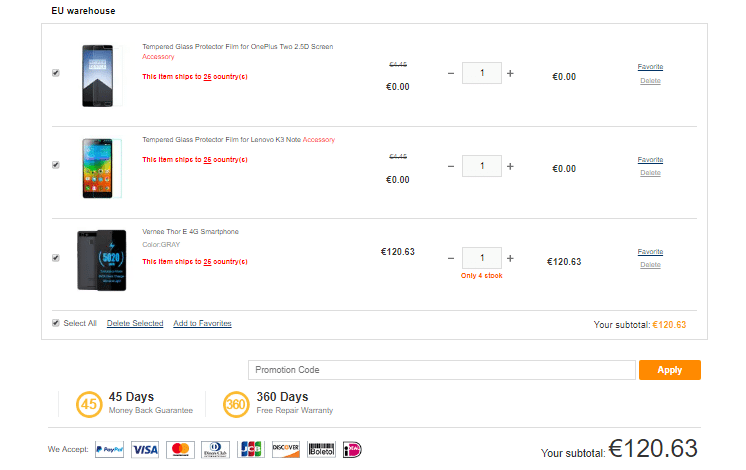Click the Mastercard payment icon
Viewport: 746px width, 470px height.
(180, 449)
